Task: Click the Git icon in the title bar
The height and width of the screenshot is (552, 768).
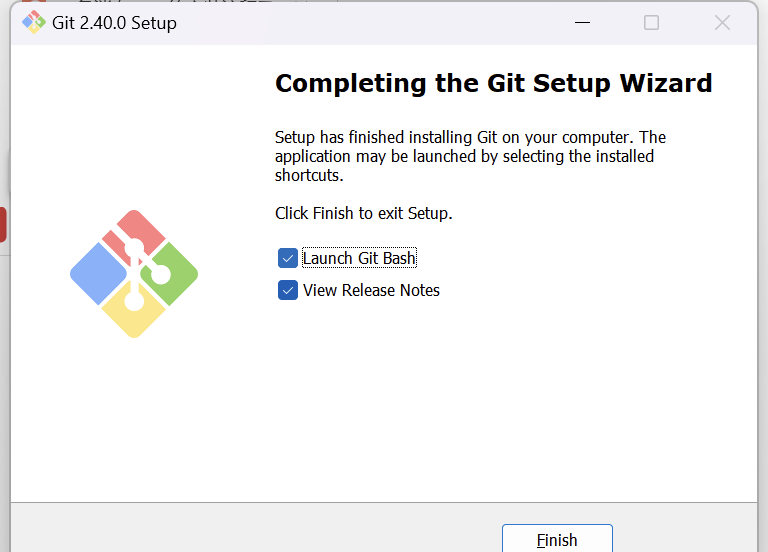Action: click(x=34, y=22)
